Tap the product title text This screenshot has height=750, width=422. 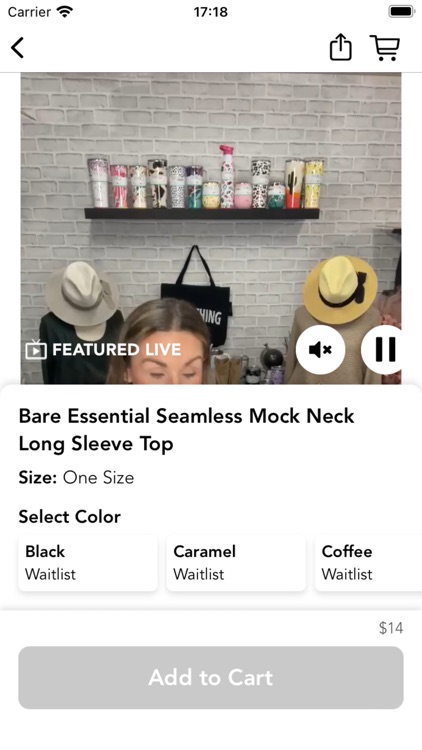[x=187, y=430]
